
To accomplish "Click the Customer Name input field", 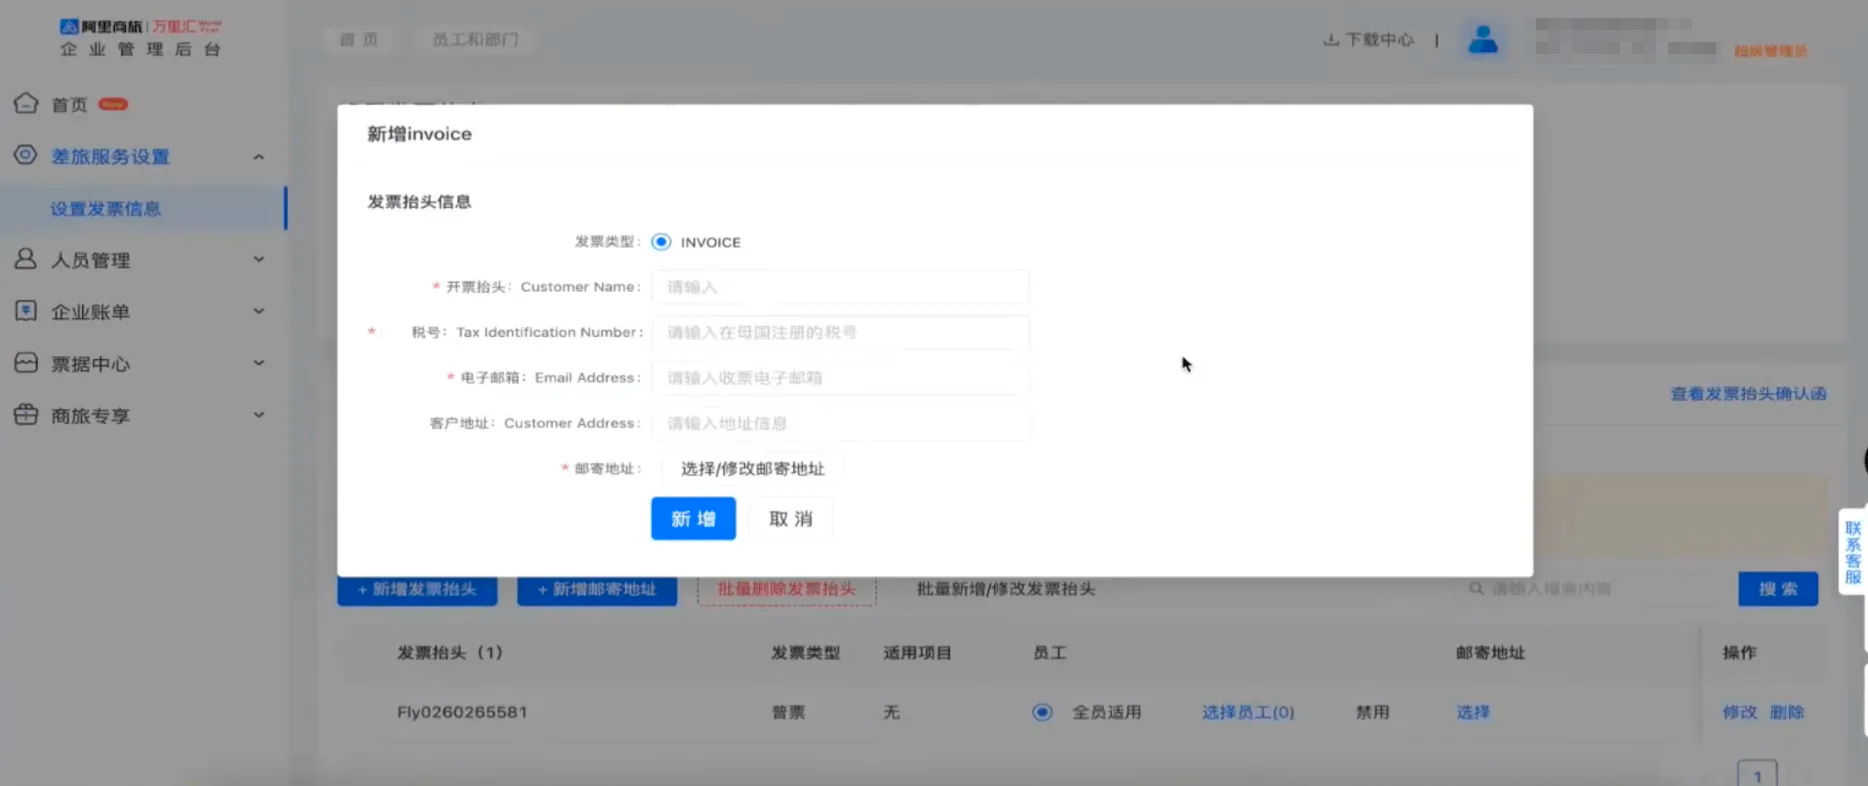I will [840, 287].
